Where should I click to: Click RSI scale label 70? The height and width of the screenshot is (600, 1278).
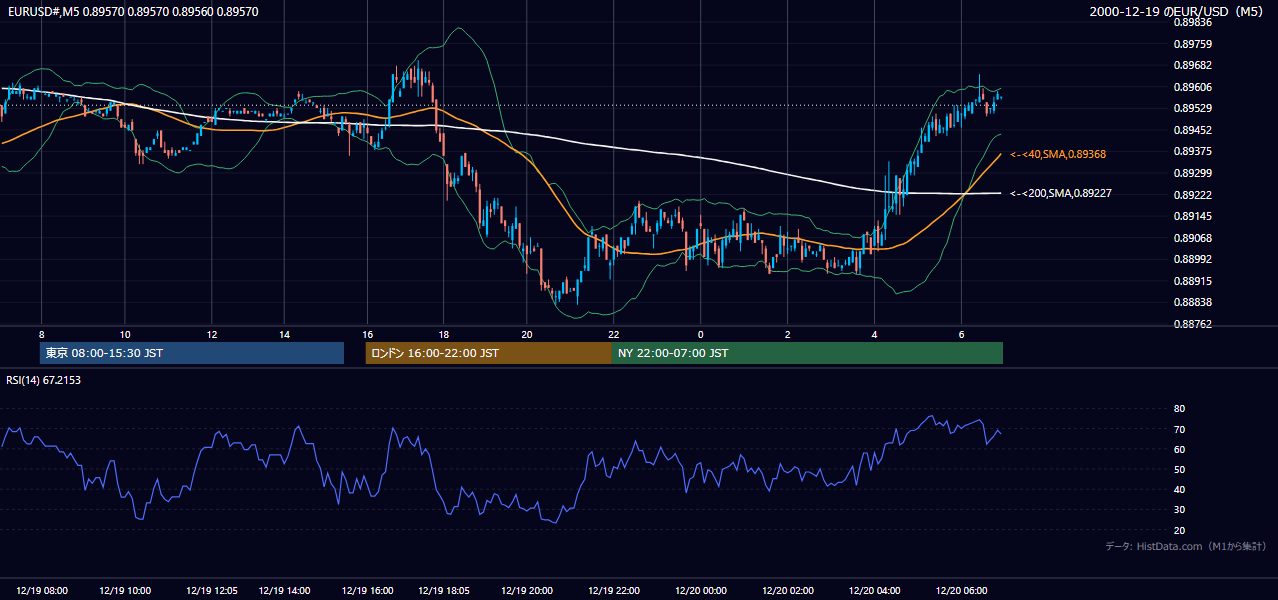click(1179, 429)
